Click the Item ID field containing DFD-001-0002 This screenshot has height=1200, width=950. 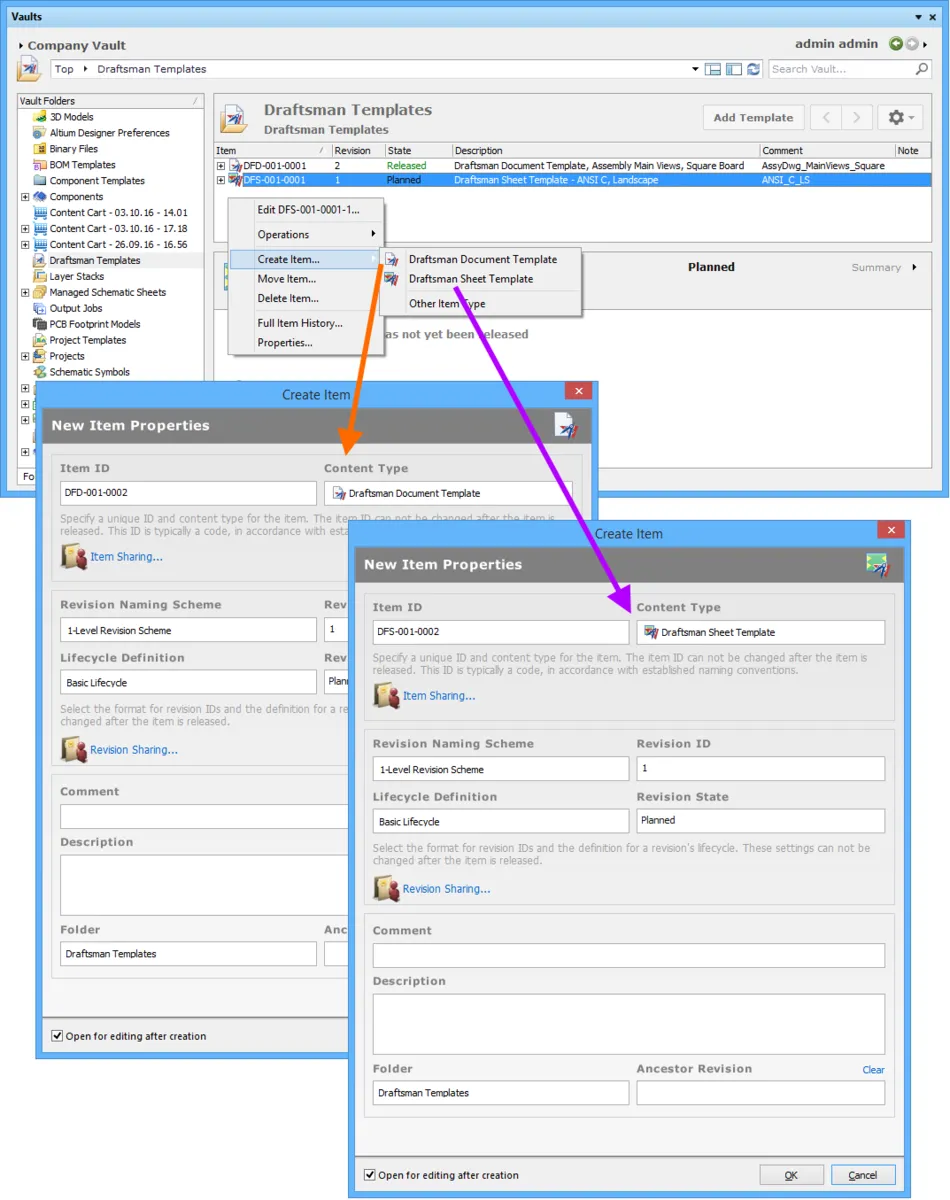point(188,493)
